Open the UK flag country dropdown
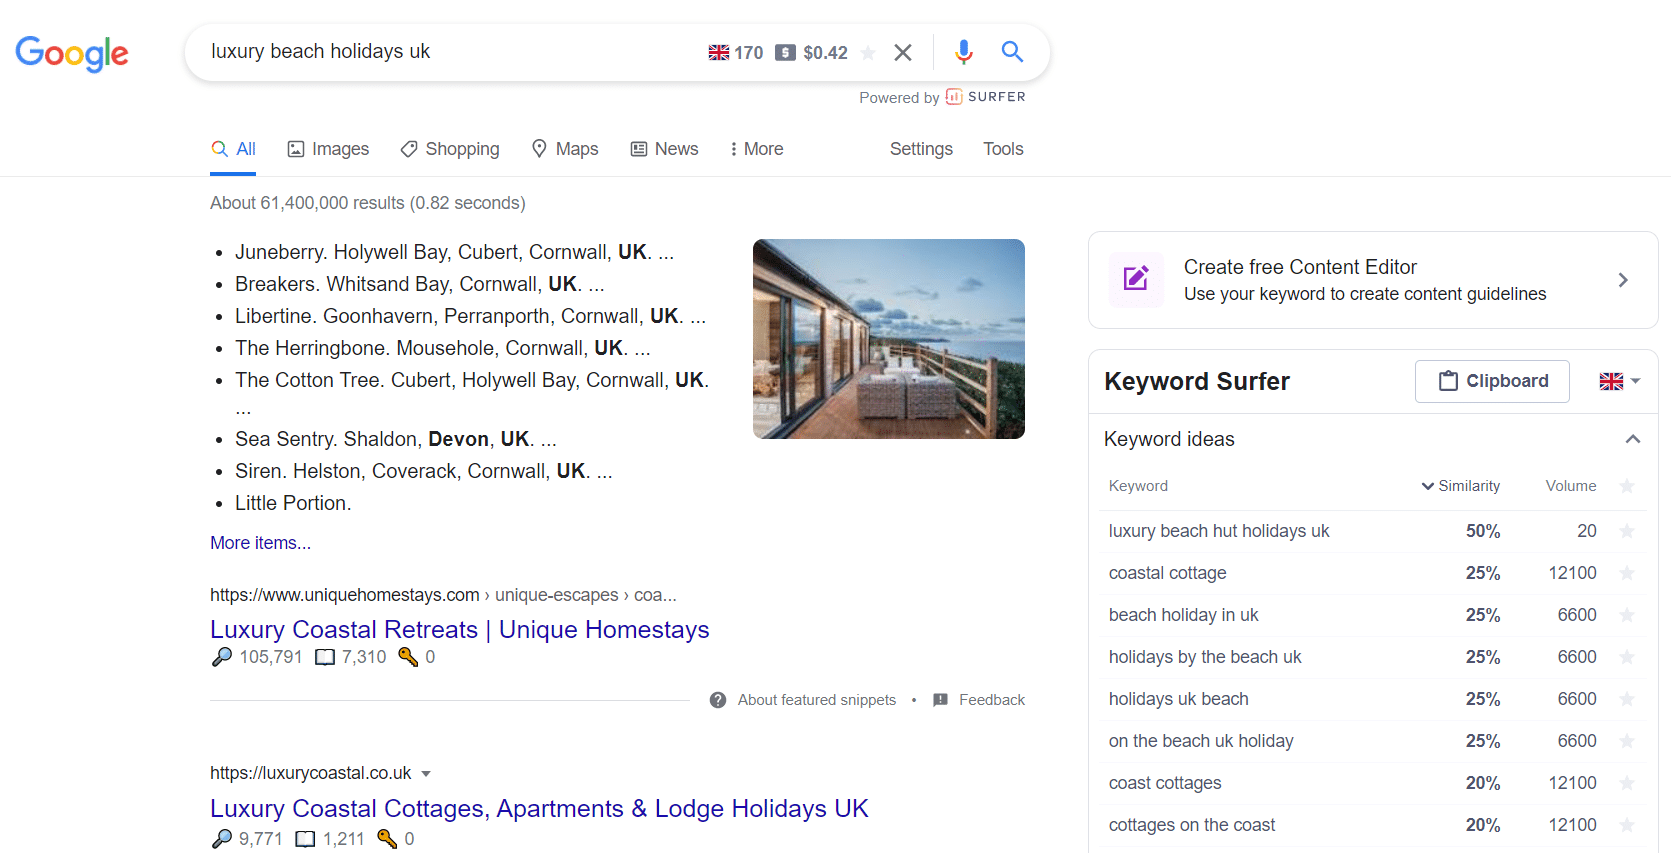Screen dimensions: 1671x853 coord(1620,381)
